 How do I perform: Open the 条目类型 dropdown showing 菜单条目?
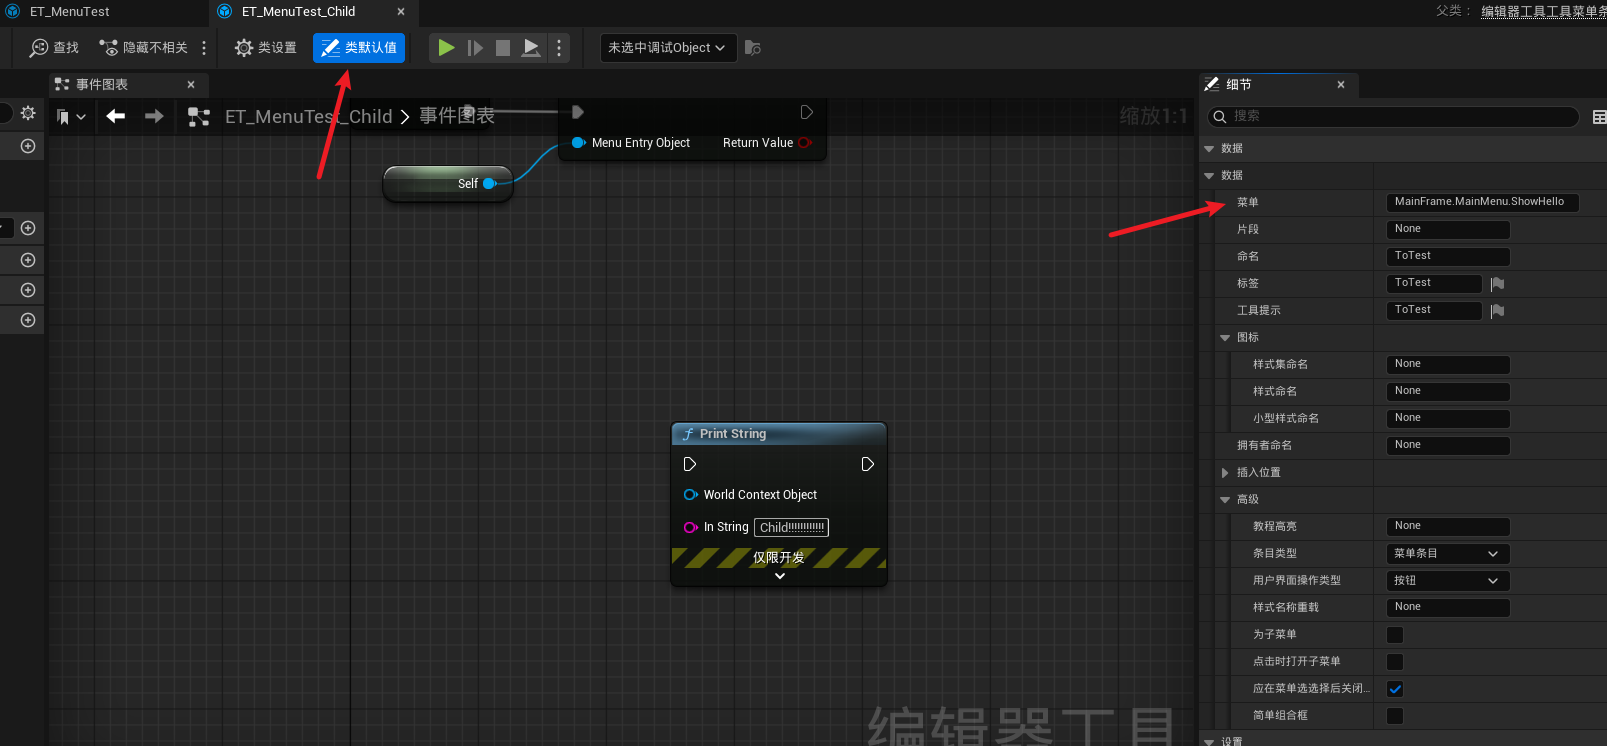[x=1447, y=554]
